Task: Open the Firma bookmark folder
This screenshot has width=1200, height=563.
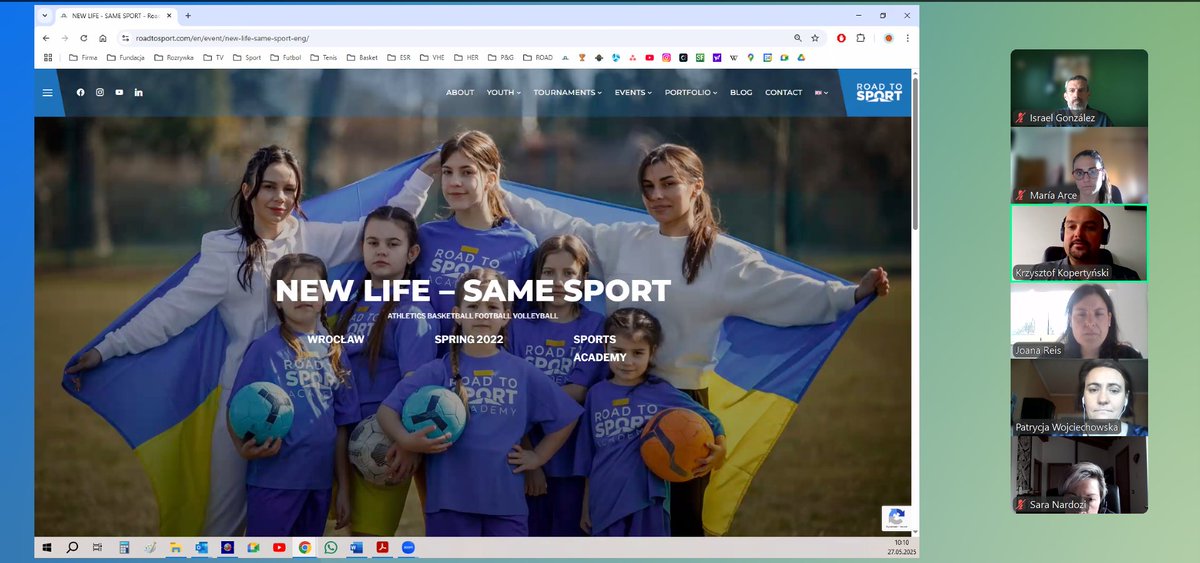Action: (83, 58)
